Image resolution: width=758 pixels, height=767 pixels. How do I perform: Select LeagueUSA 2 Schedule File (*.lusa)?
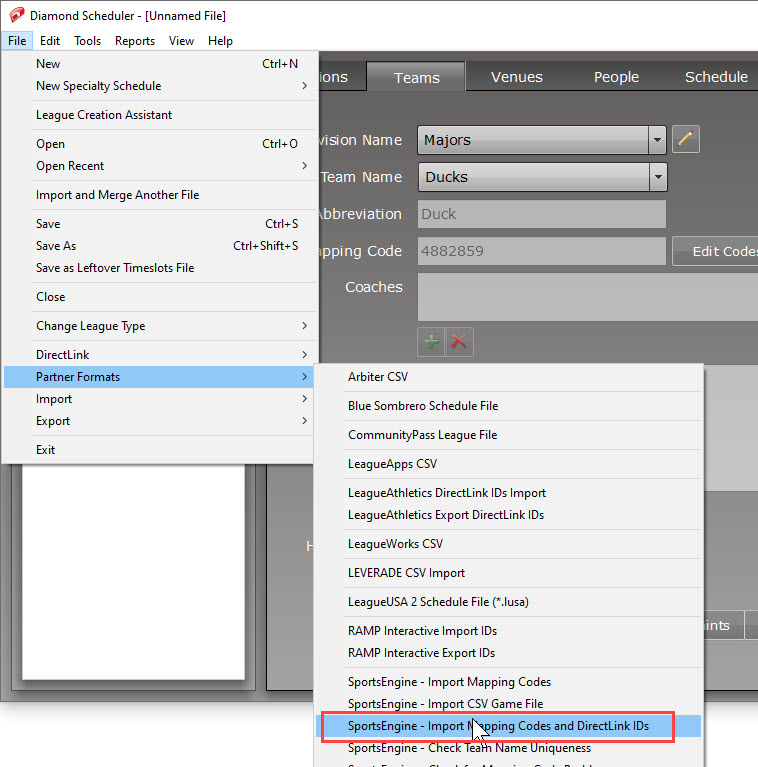coord(509,602)
